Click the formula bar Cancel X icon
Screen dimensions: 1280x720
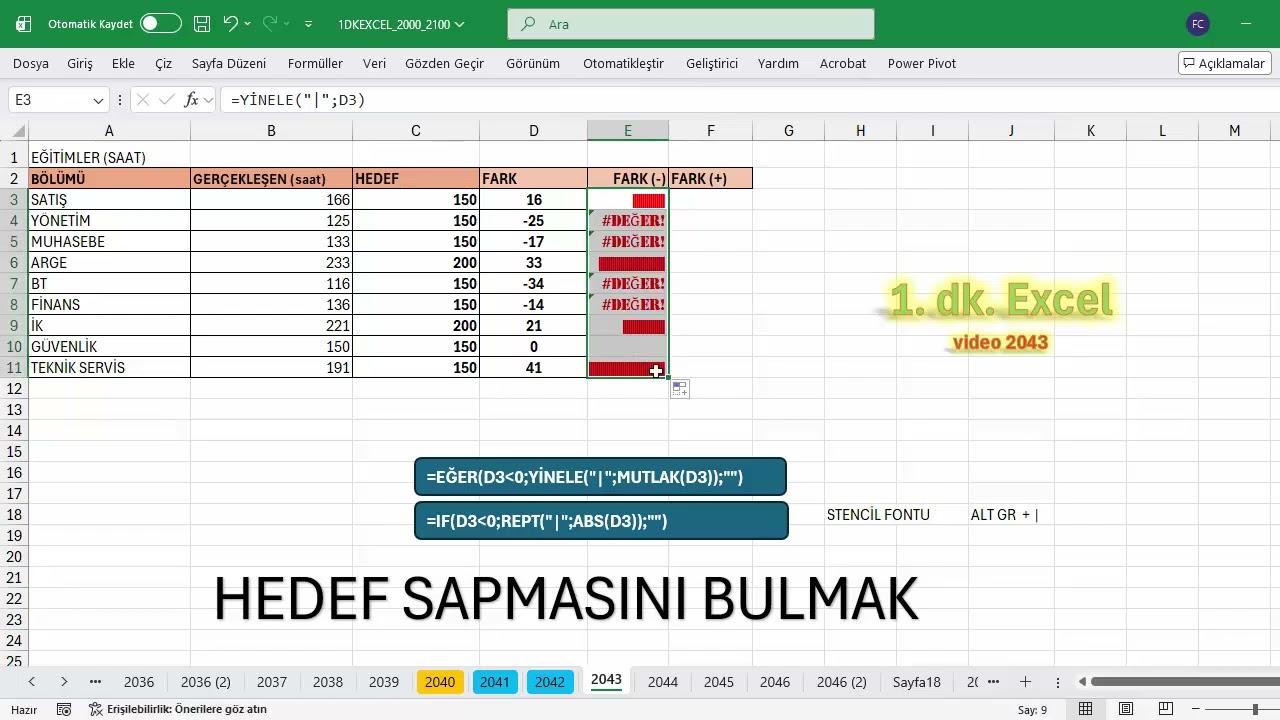(x=143, y=100)
